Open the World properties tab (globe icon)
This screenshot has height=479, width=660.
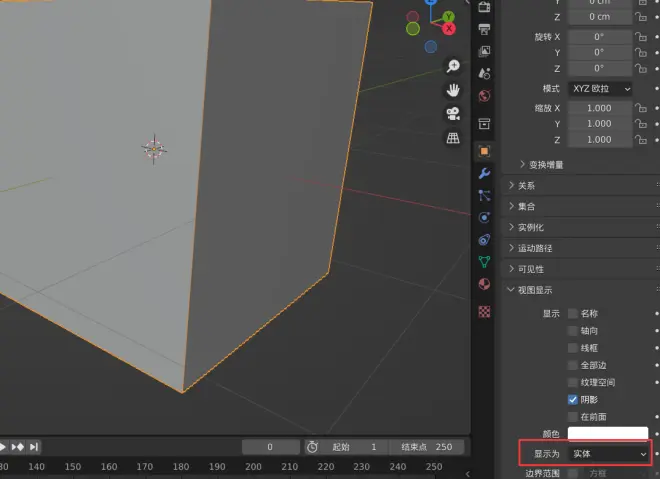pyautogui.click(x=484, y=96)
